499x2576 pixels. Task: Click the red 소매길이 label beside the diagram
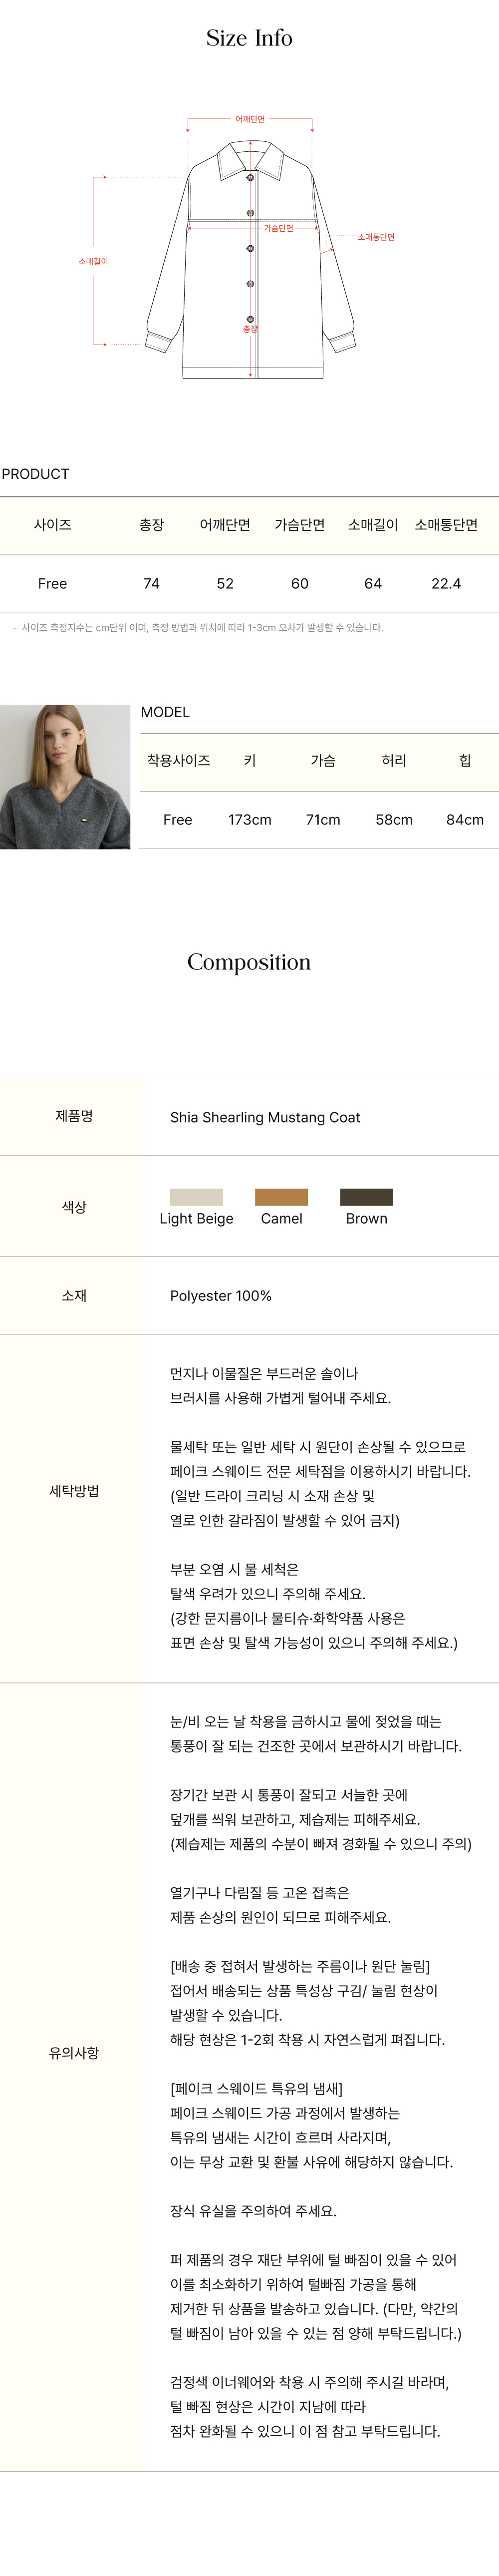(93, 262)
